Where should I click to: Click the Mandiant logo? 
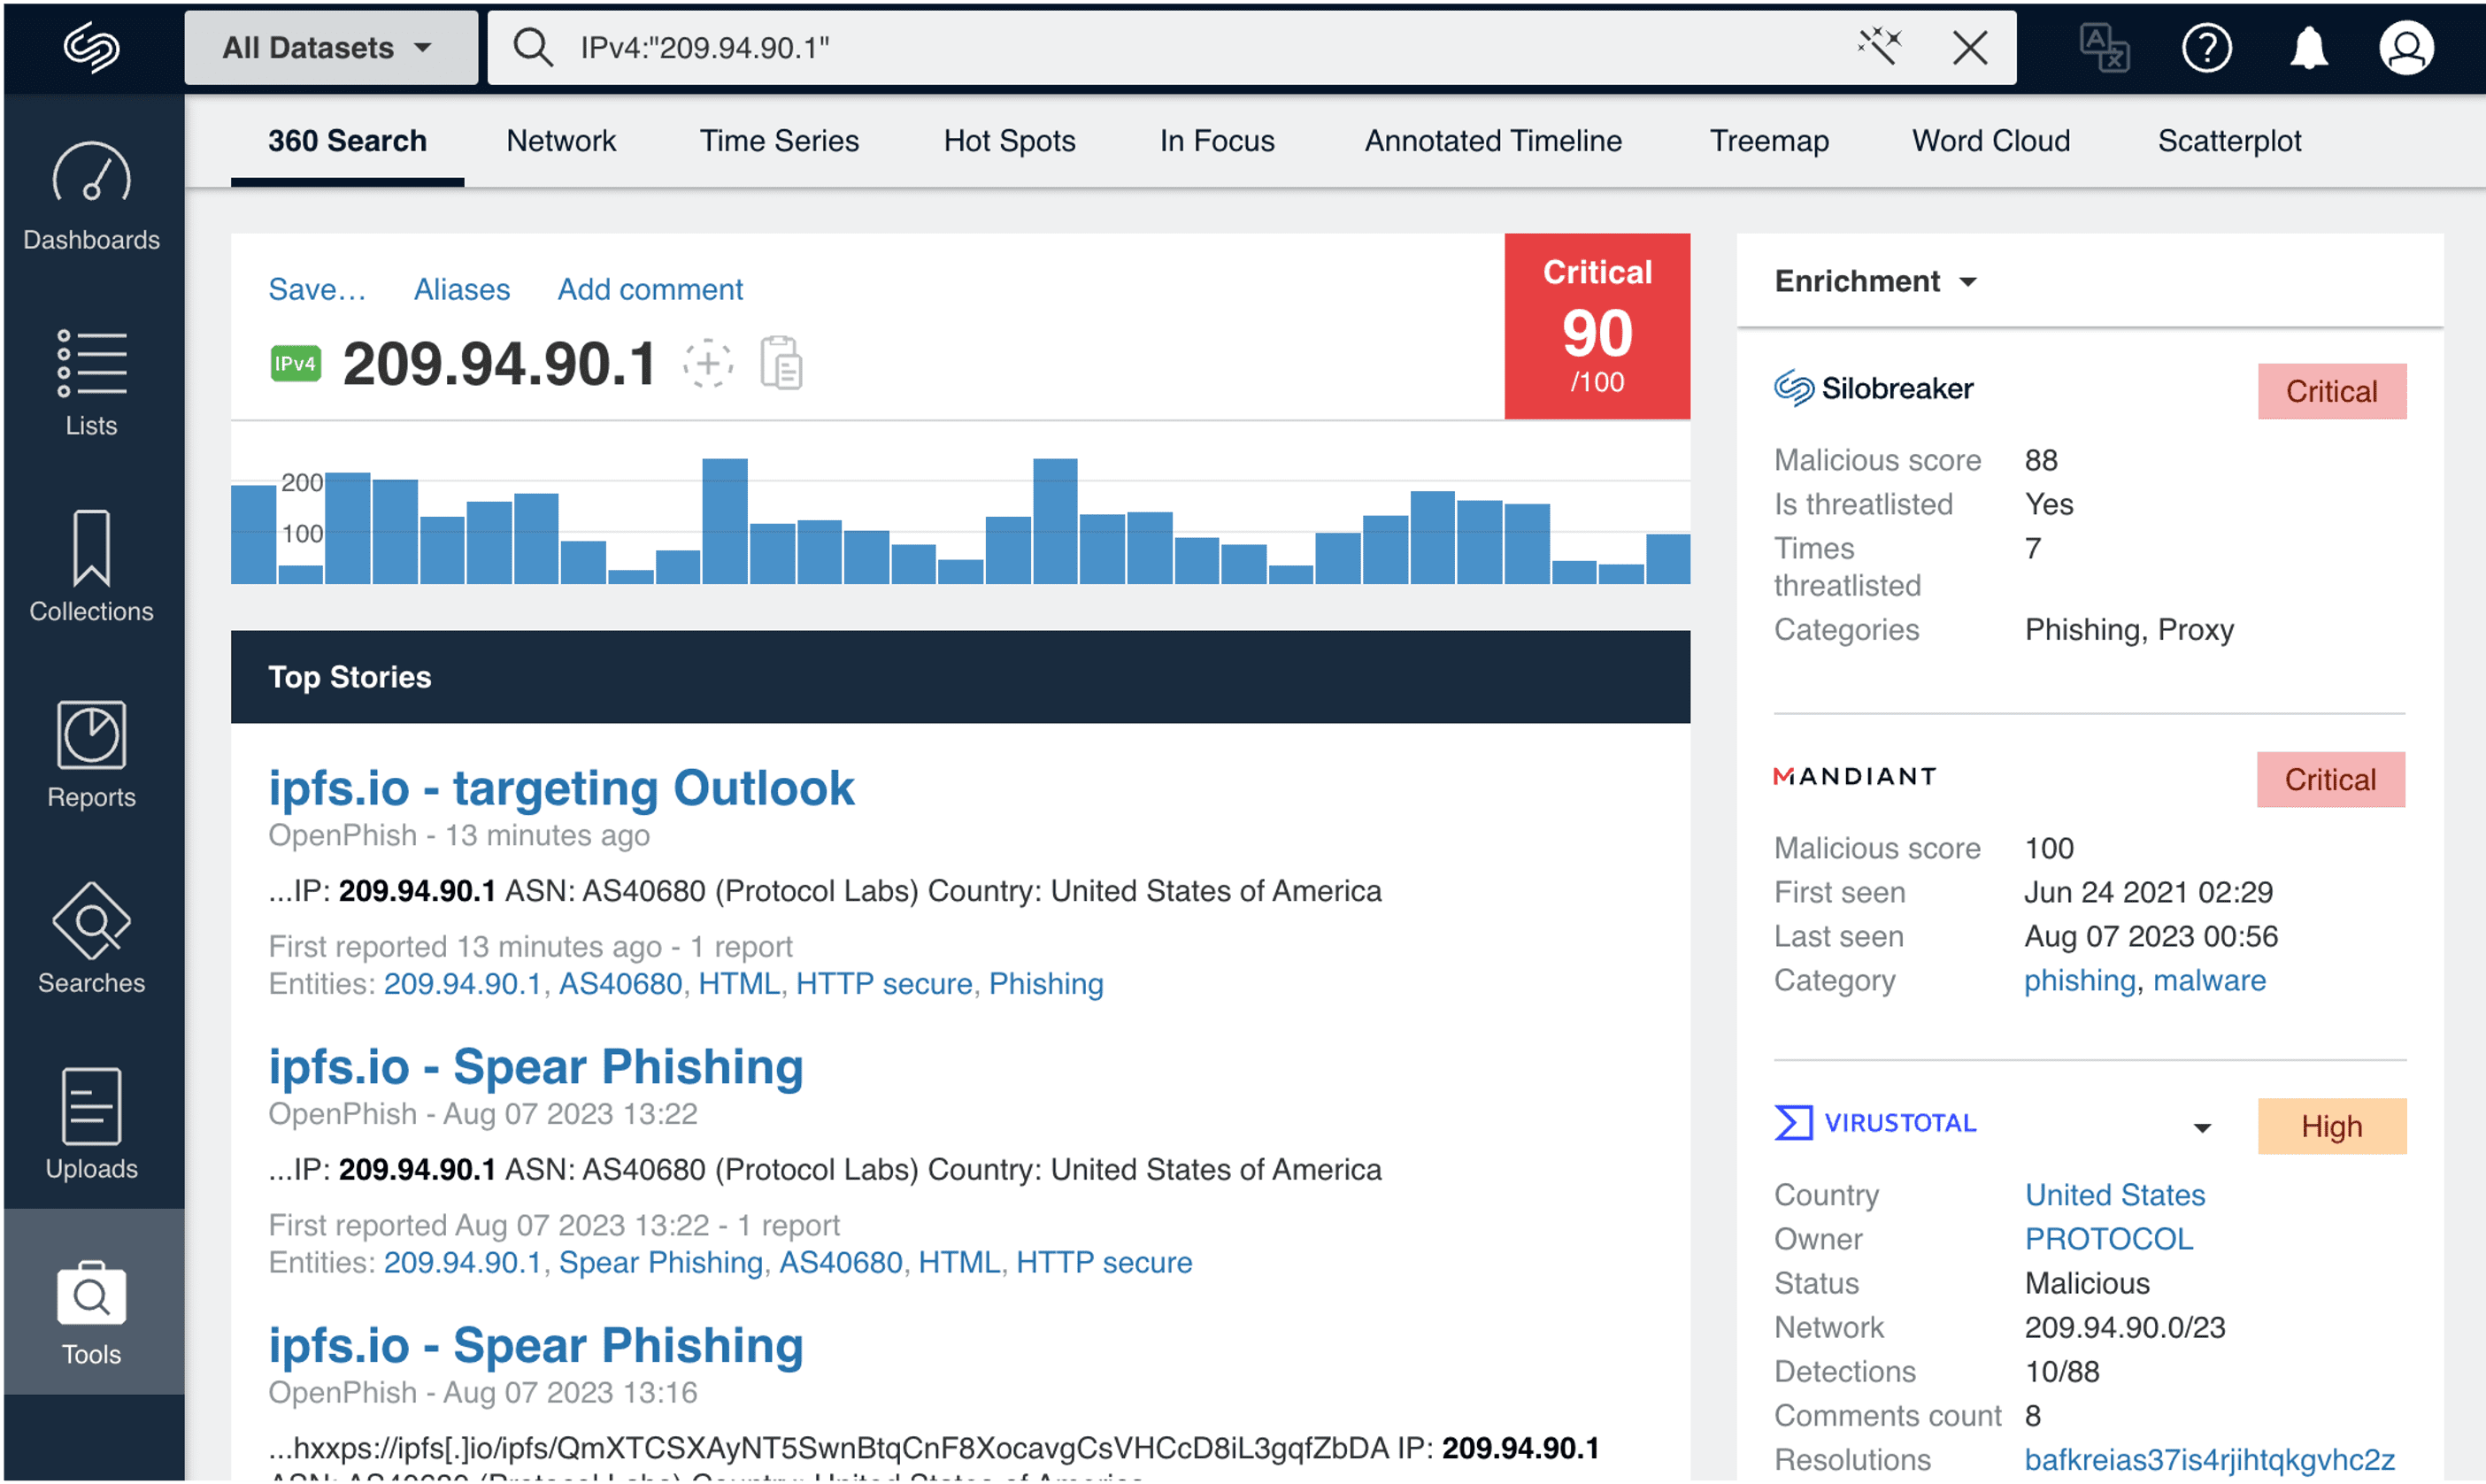[x=1855, y=776]
